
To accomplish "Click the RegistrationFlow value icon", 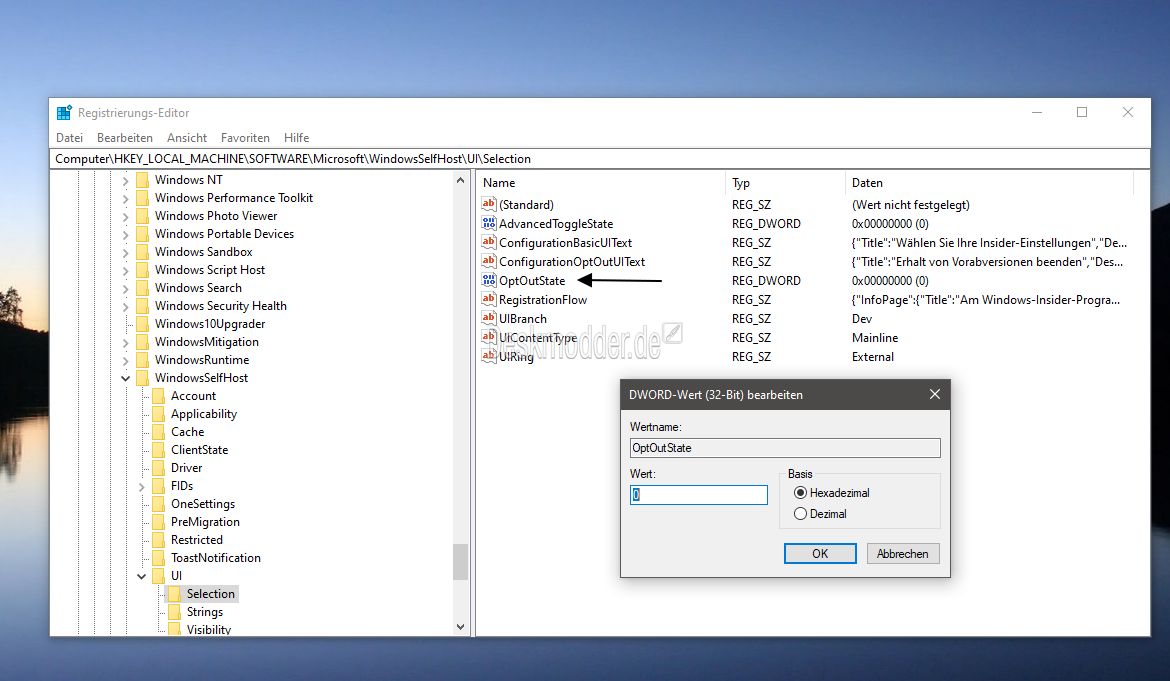I will point(489,299).
